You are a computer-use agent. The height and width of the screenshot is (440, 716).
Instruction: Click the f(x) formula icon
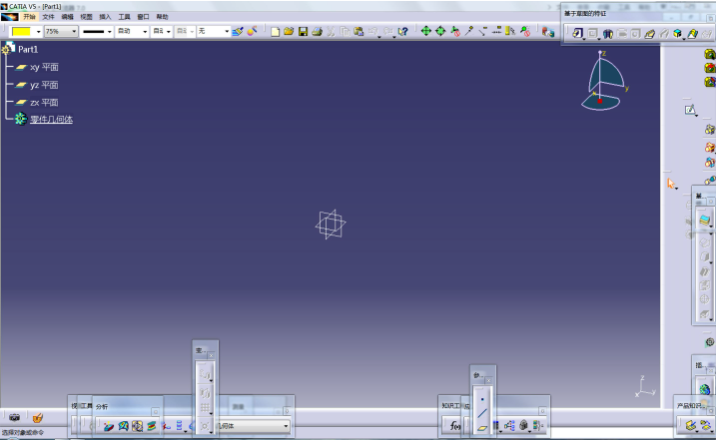(454, 426)
